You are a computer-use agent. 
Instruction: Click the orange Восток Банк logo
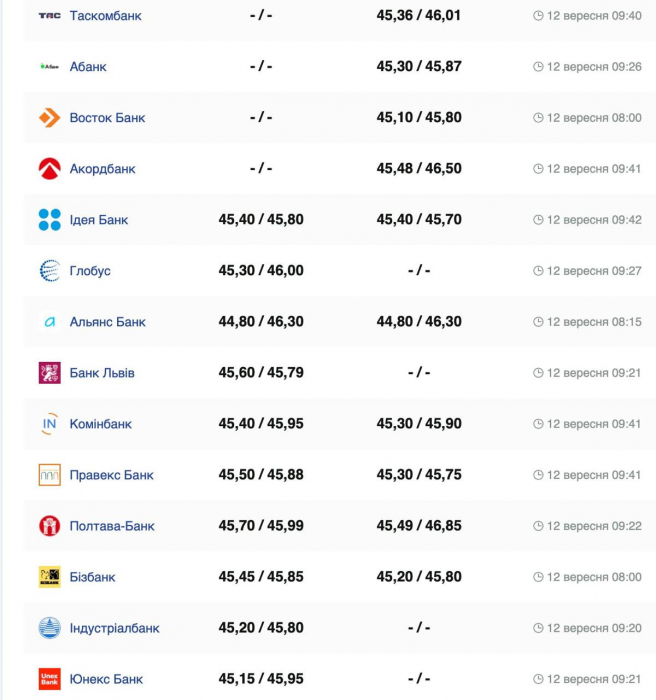pos(50,117)
